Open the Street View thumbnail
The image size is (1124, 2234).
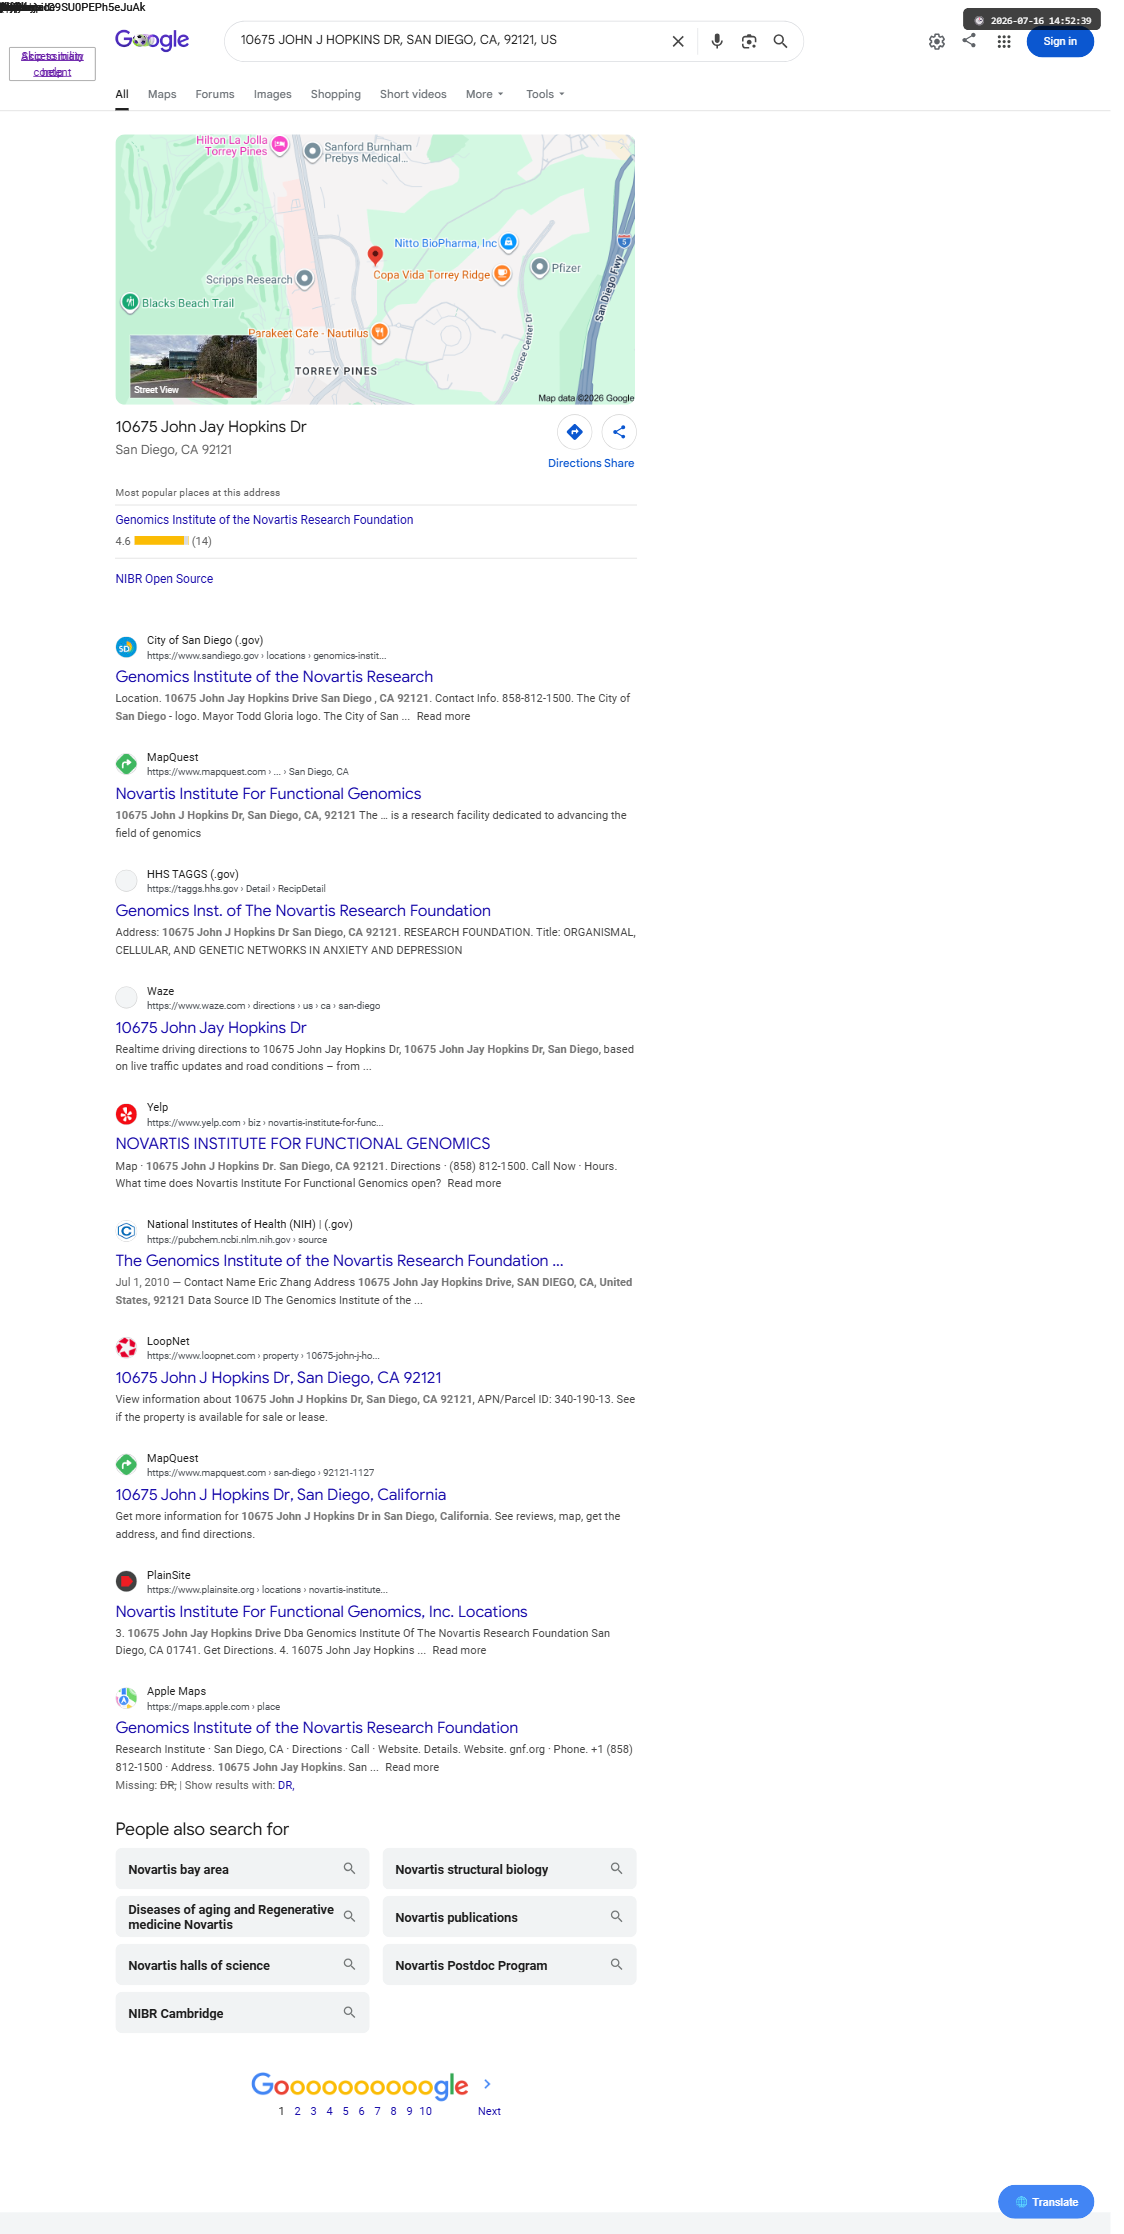193,366
